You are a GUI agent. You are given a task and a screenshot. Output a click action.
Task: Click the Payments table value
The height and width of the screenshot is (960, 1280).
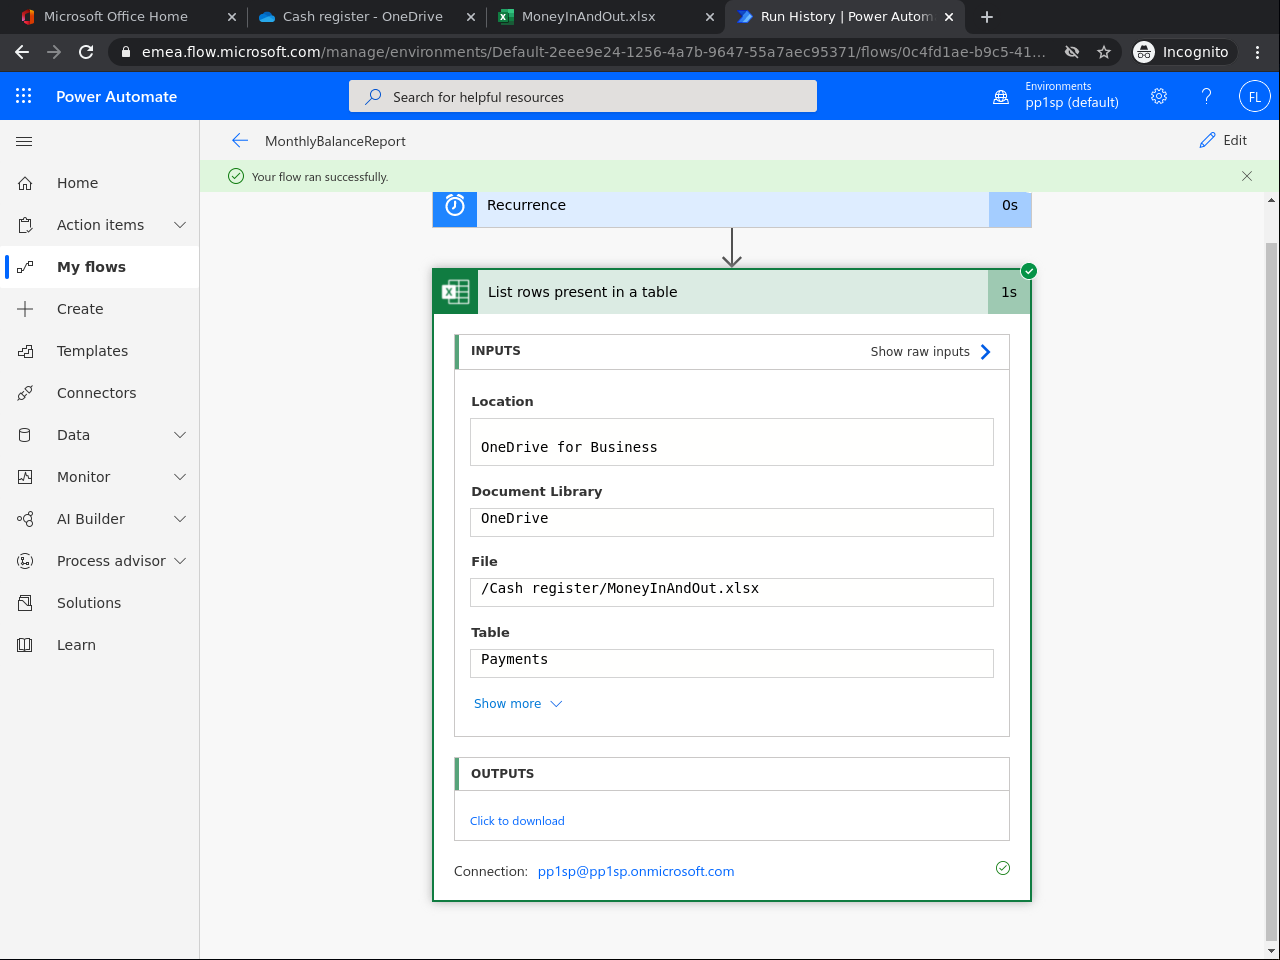732,663
